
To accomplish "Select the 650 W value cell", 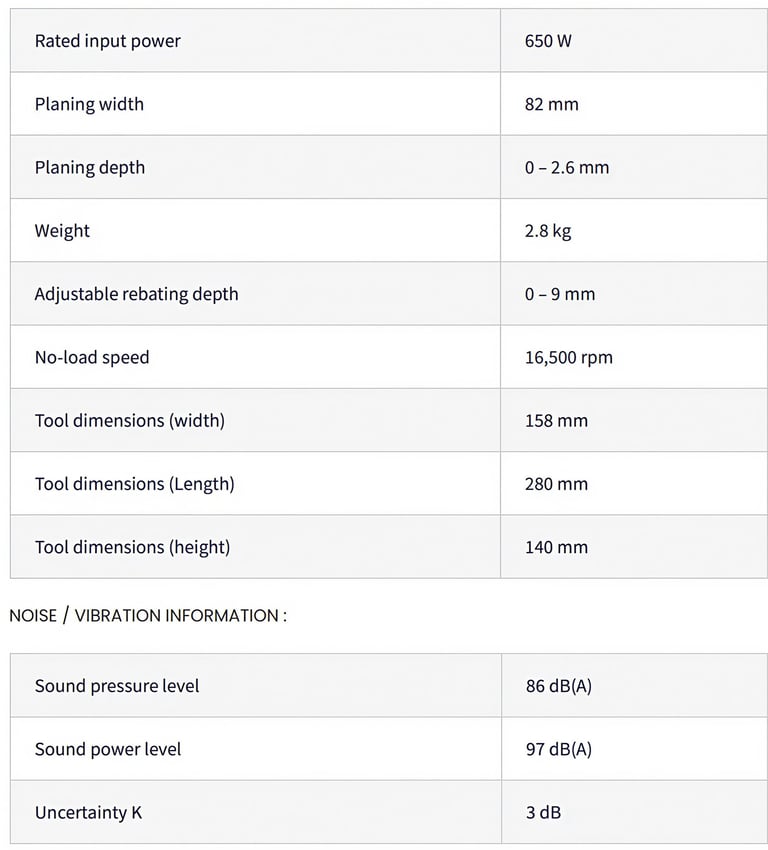I will point(548,41).
